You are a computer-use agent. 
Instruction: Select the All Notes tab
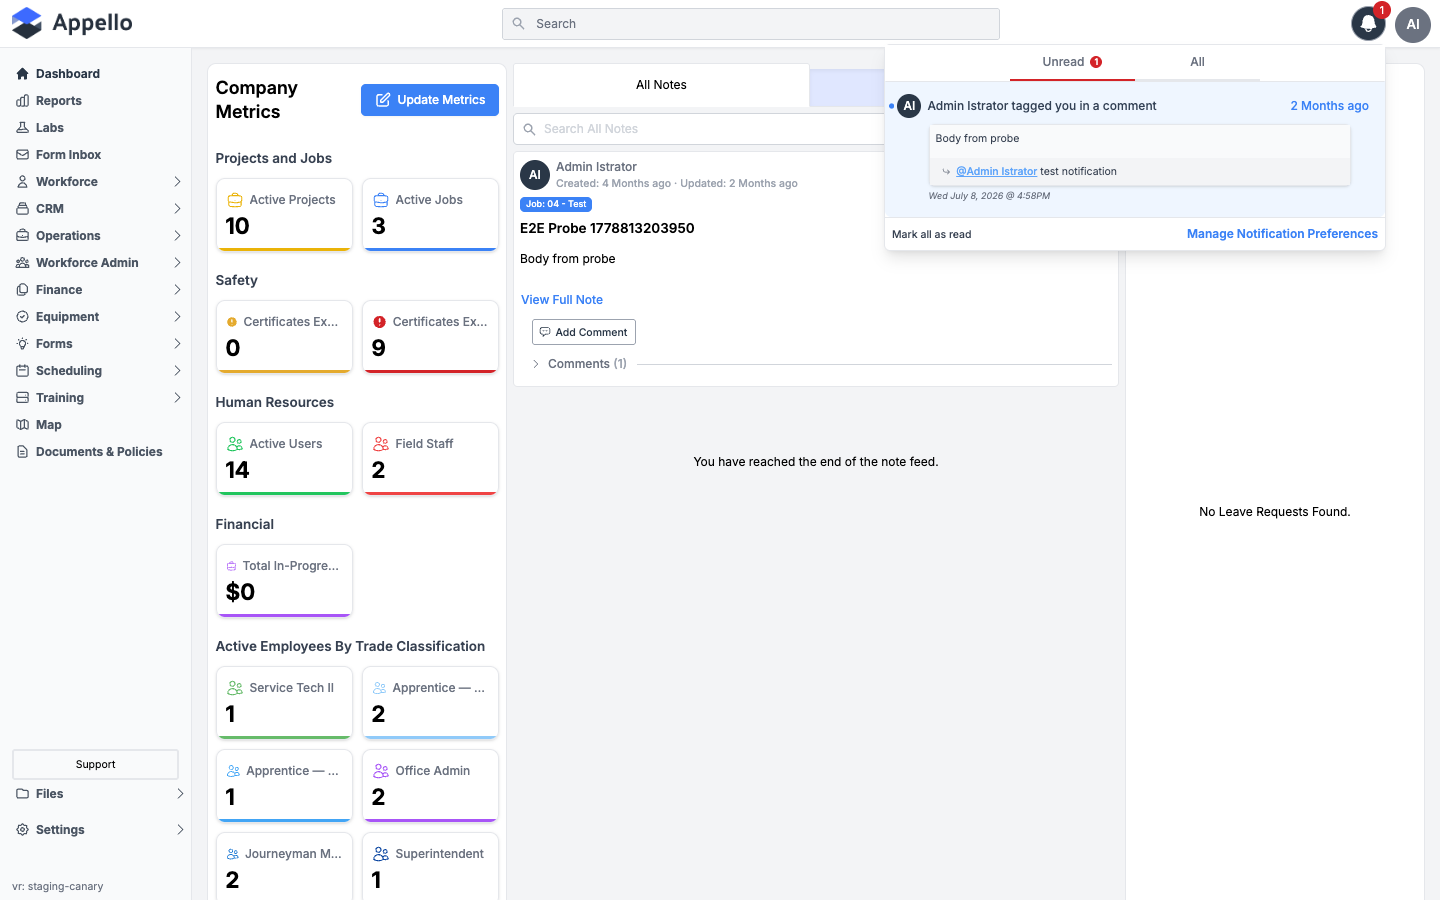point(661,85)
